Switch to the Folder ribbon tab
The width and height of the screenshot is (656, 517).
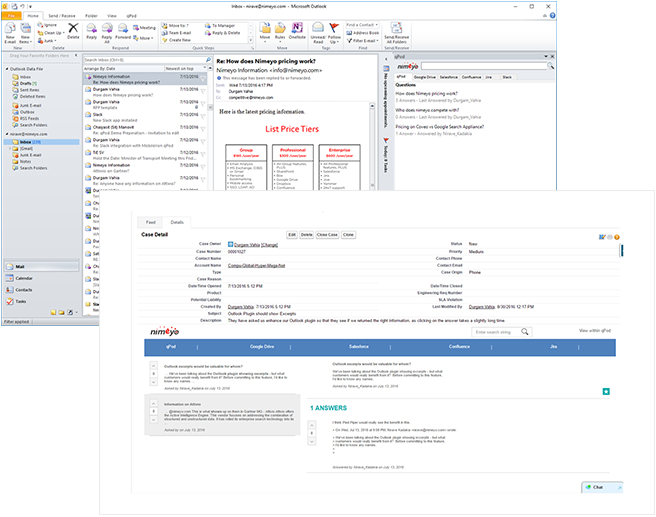click(x=91, y=16)
